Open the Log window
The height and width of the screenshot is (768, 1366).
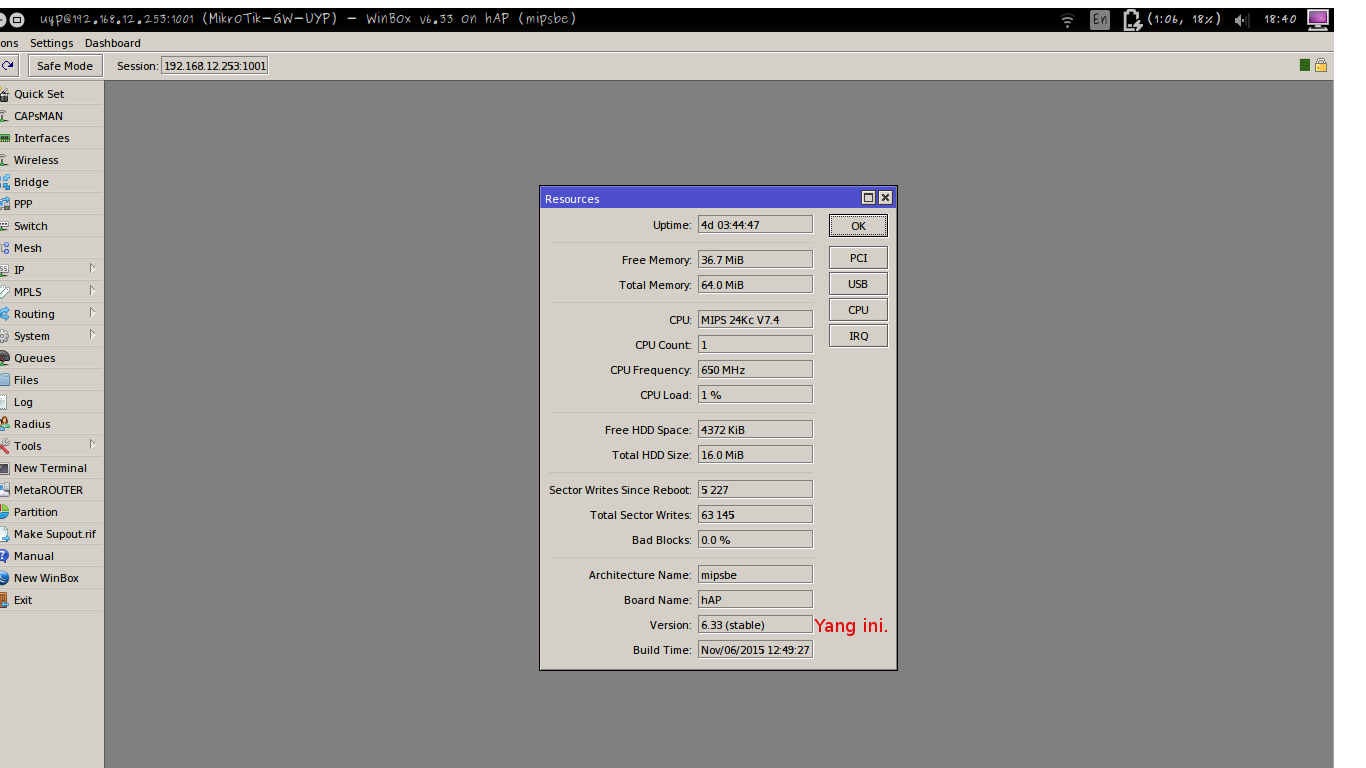[51, 402]
